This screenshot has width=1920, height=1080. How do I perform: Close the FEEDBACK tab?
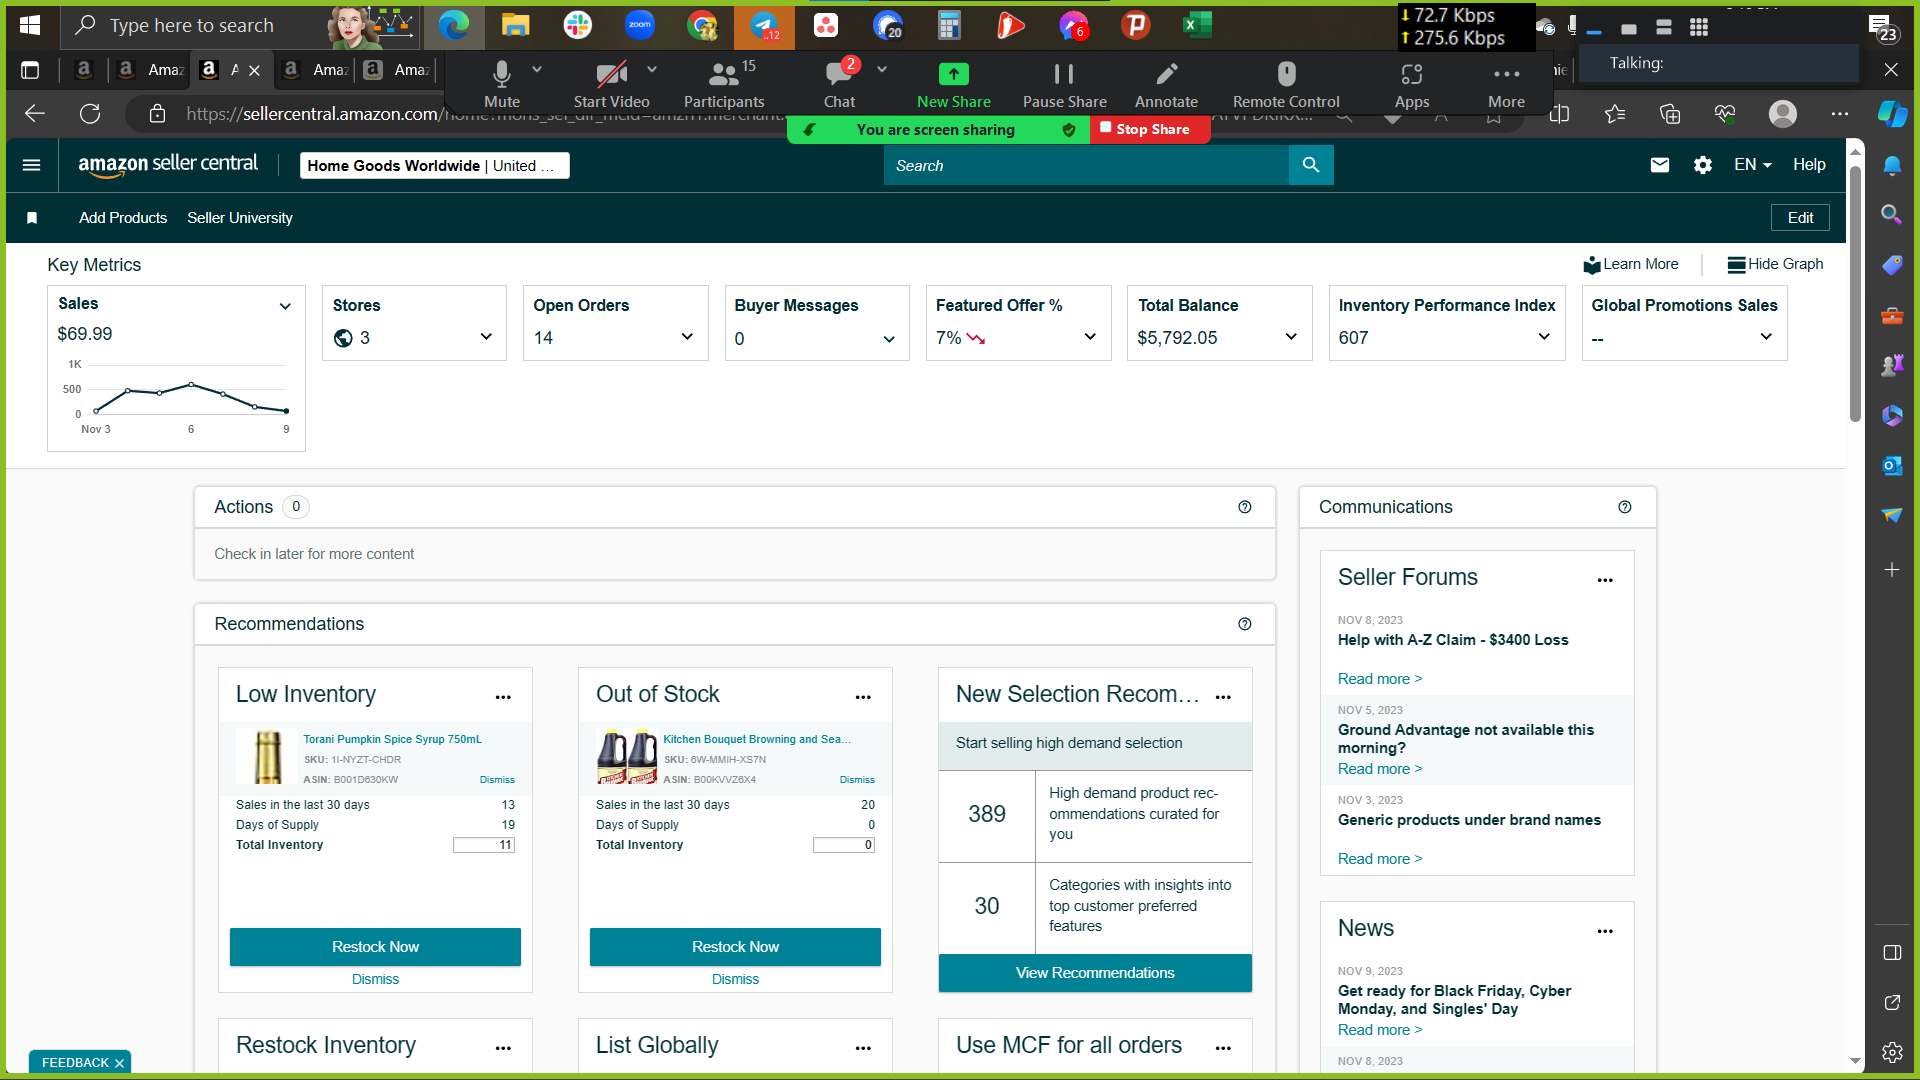click(x=119, y=1063)
